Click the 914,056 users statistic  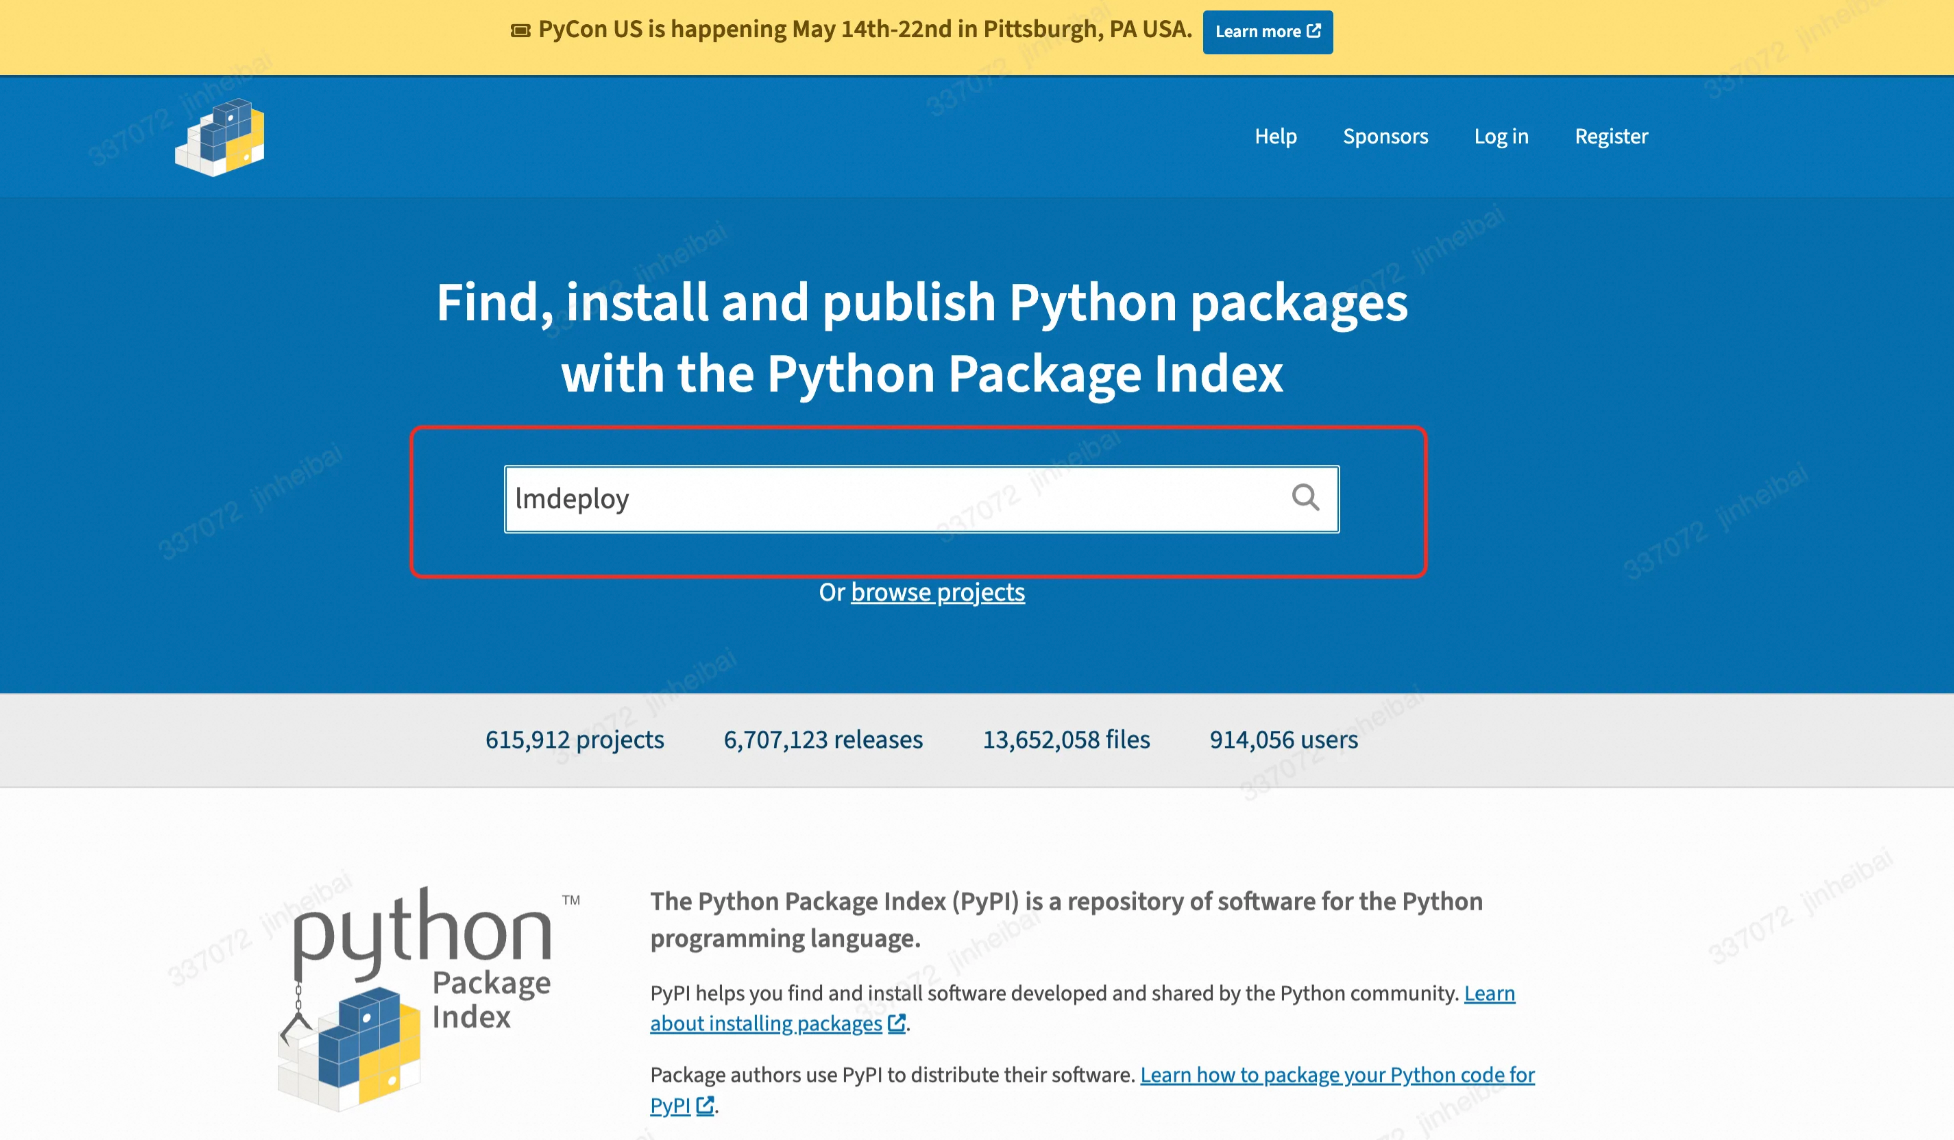pyautogui.click(x=1283, y=740)
